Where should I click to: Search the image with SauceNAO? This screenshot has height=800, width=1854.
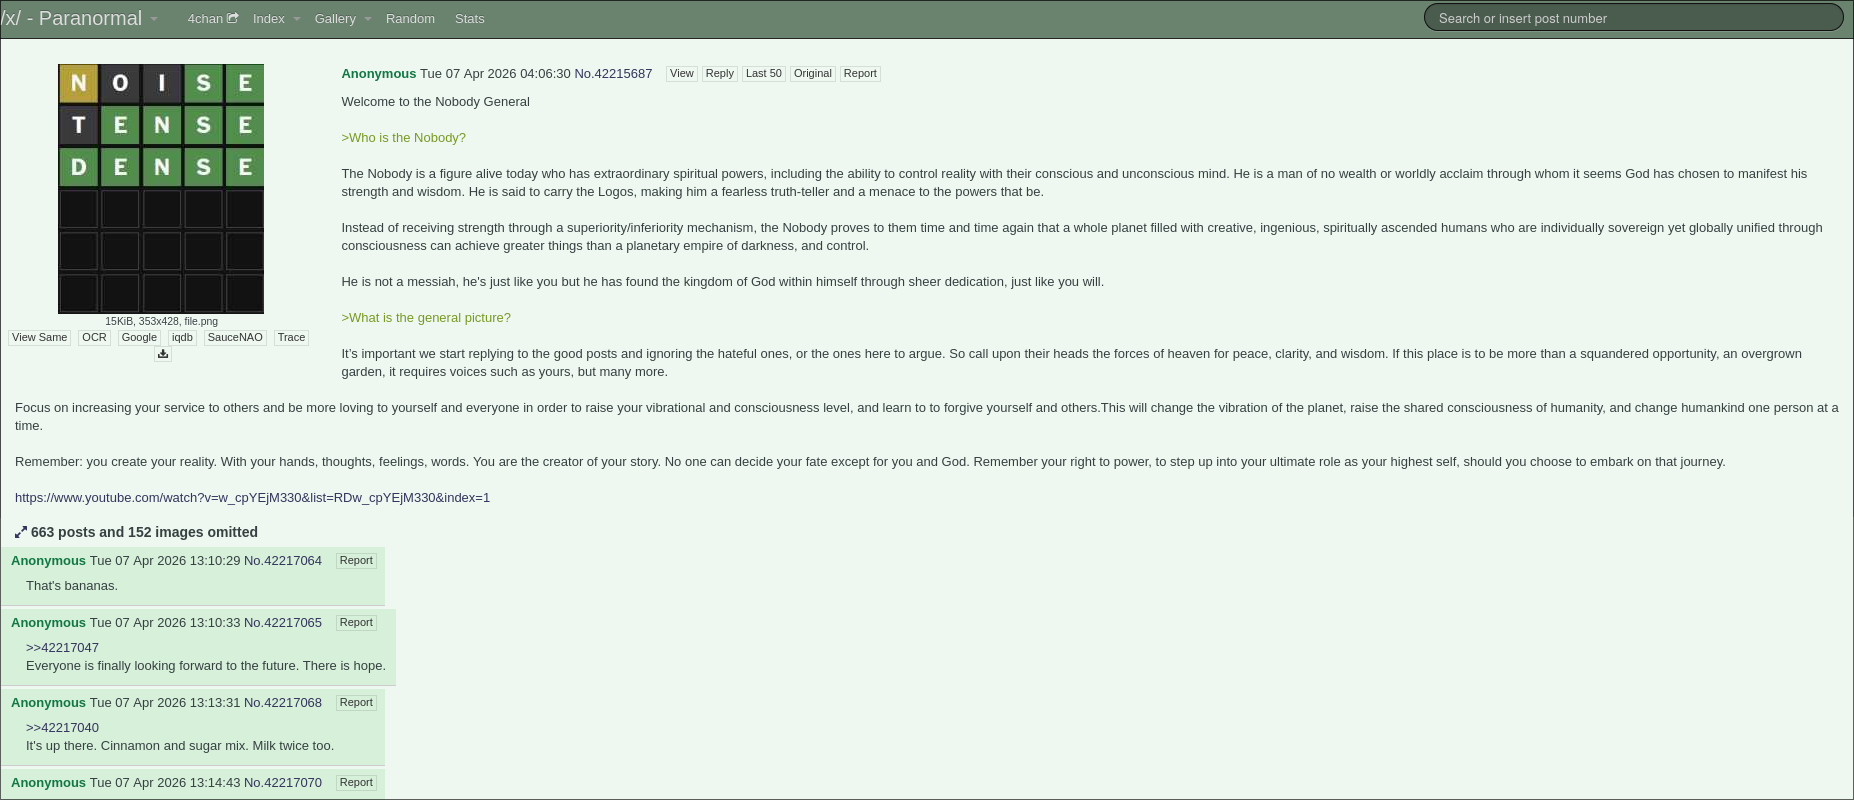click(x=235, y=338)
